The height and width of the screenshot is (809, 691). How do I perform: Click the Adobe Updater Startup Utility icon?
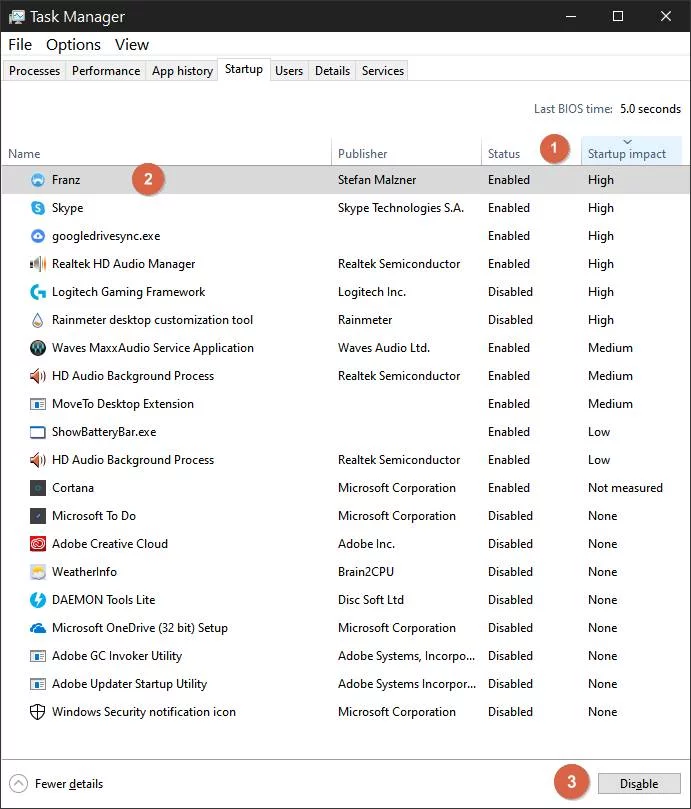click(x=38, y=684)
